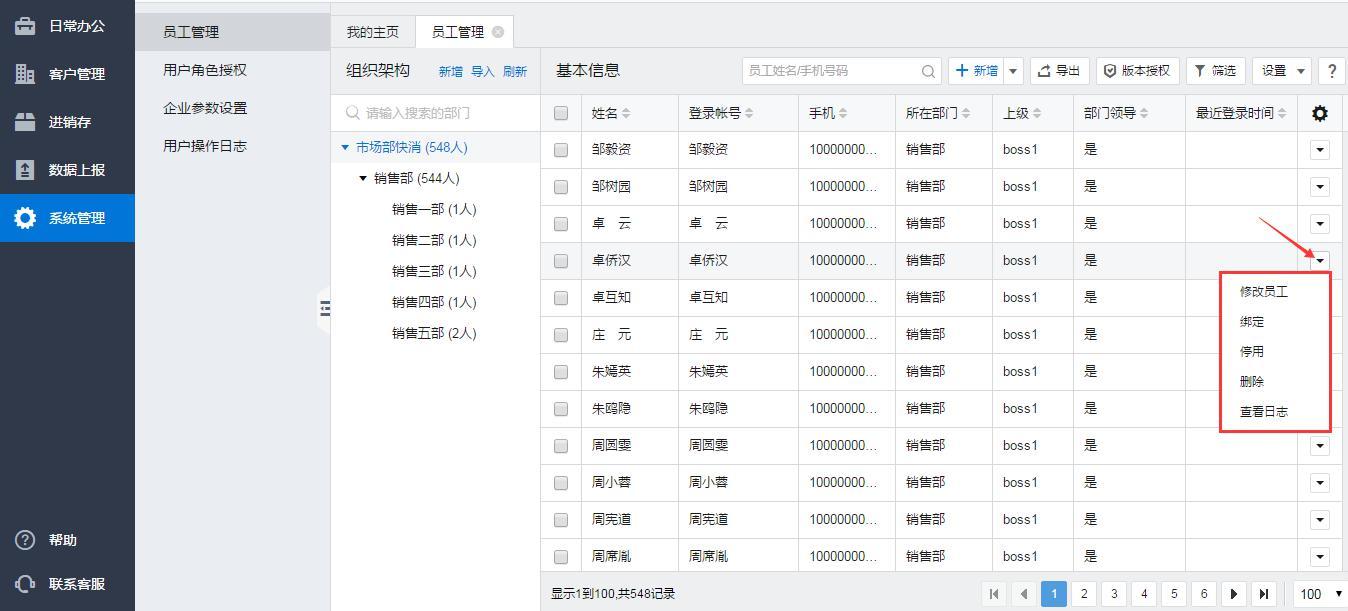The height and width of the screenshot is (611, 1348).
Task: Click the 客户管理 building icon
Action: [x=25, y=74]
